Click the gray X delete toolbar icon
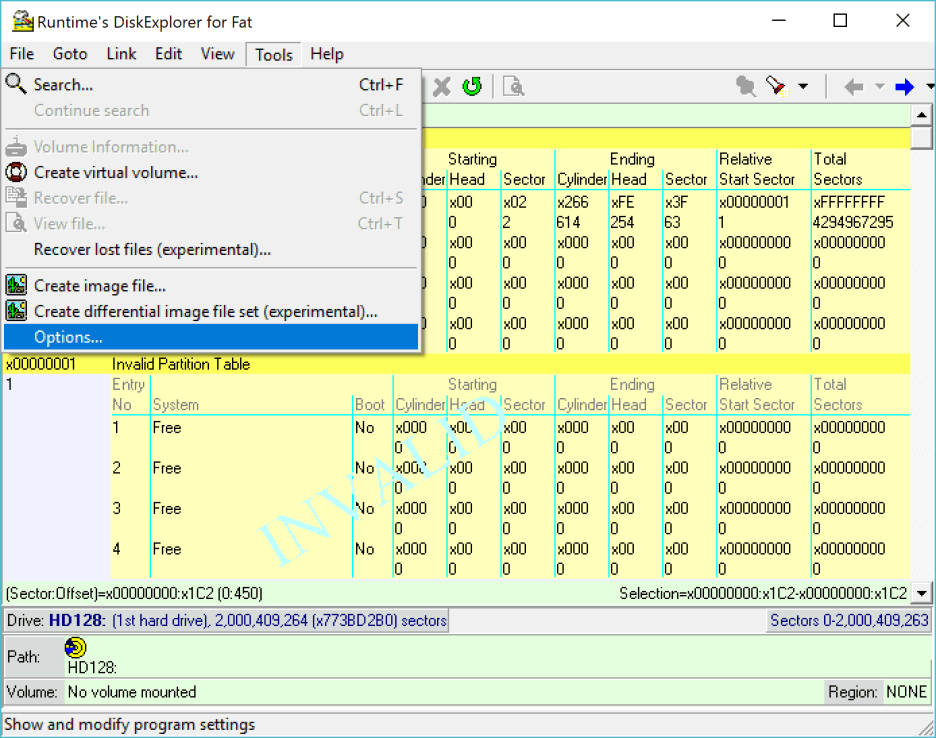Screen dimensions: 936x738 pyautogui.click(x=442, y=87)
